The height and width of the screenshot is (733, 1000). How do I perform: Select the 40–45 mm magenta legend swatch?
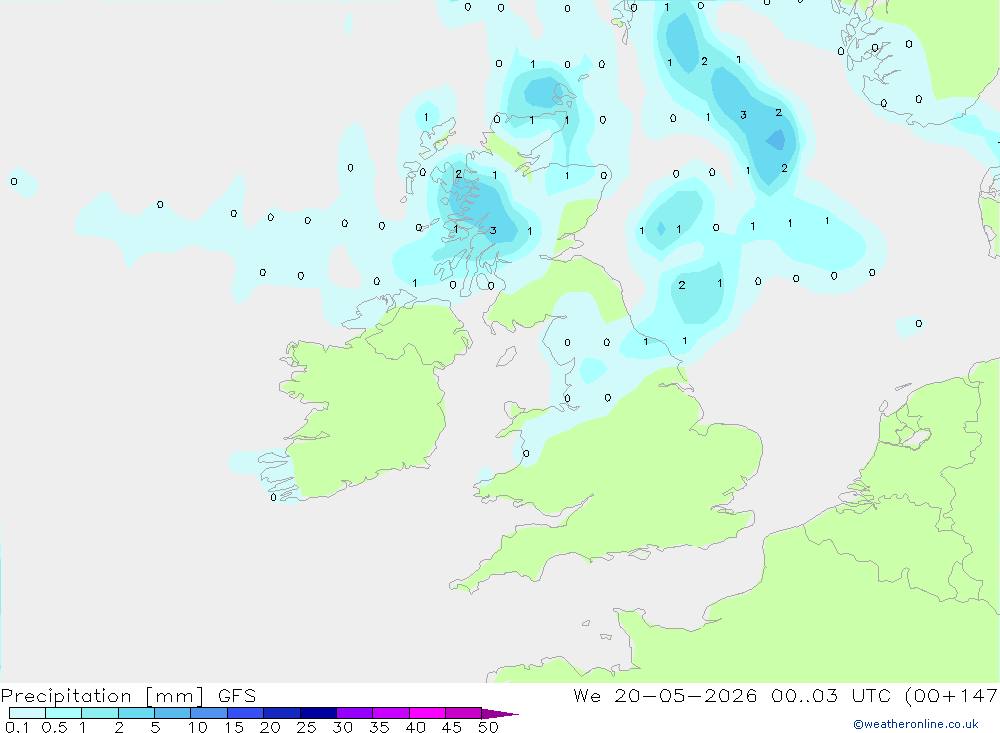[x=427, y=713]
